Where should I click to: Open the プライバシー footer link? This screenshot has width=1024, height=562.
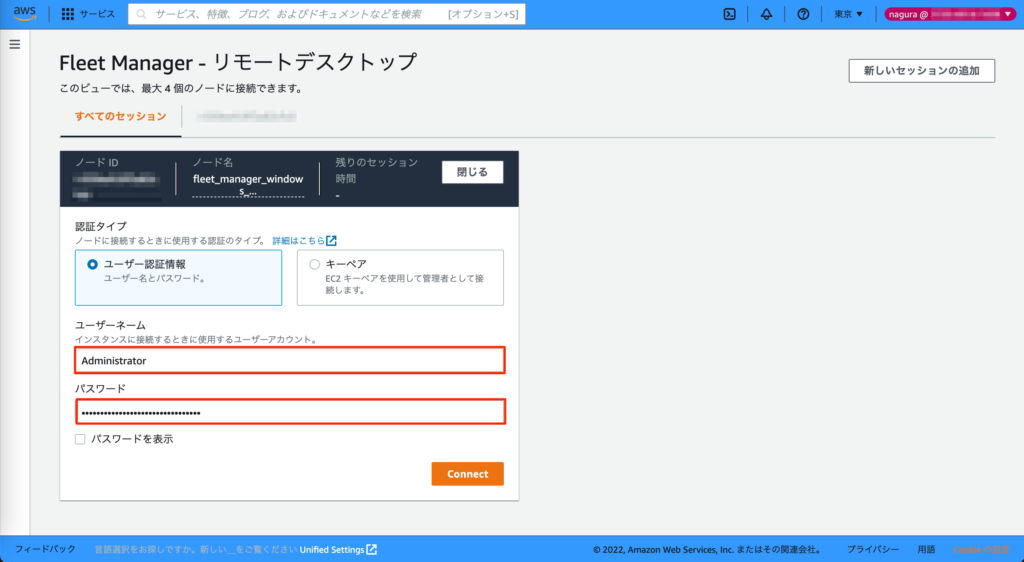pyautogui.click(x=872, y=550)
